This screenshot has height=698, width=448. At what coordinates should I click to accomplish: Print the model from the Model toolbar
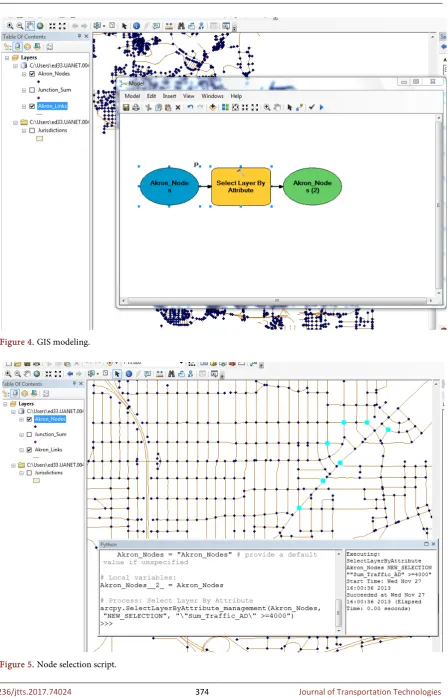pos(136,107)
